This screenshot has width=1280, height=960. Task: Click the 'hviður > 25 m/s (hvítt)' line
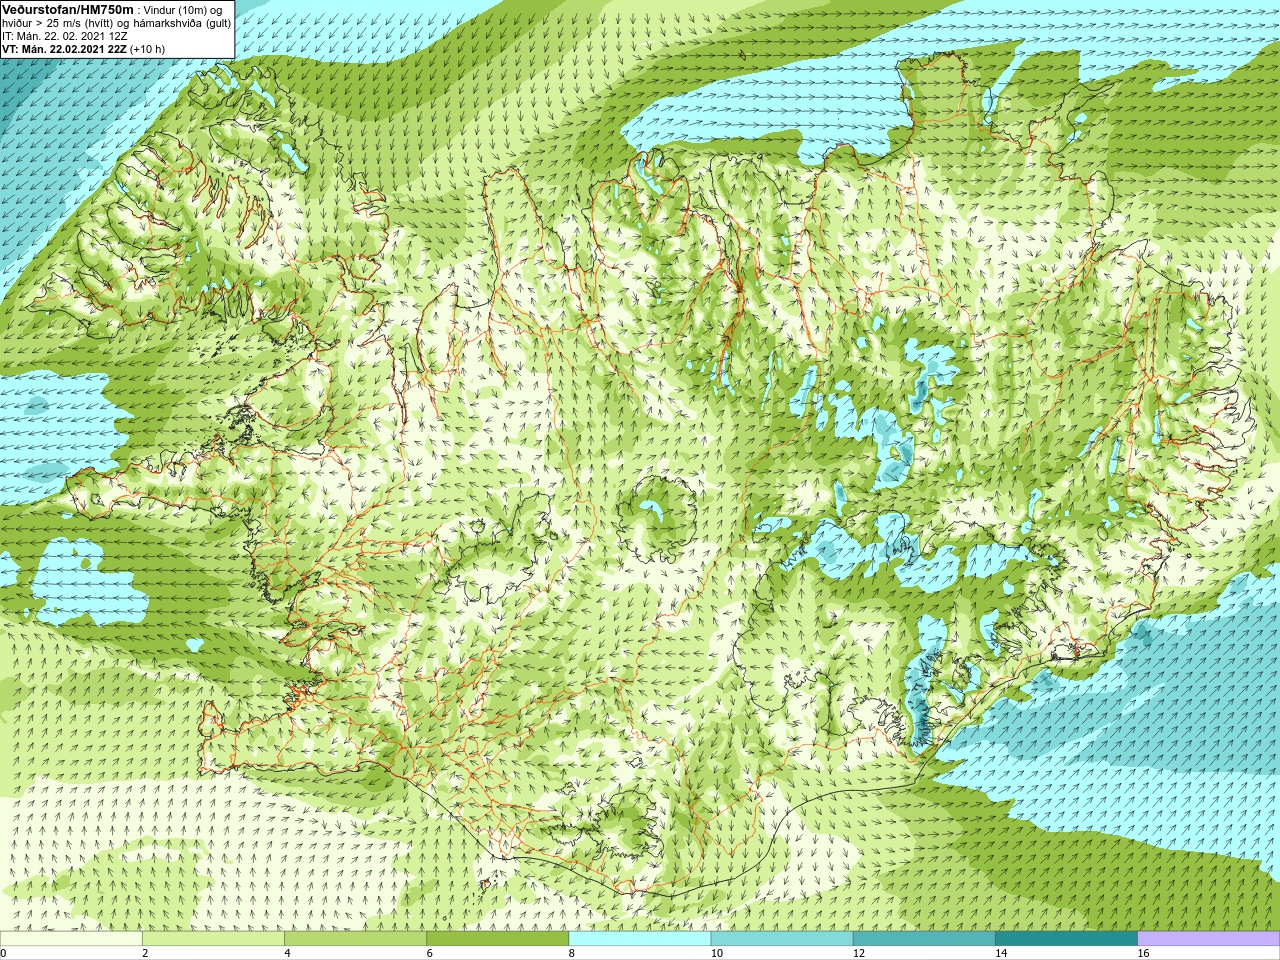(116, 23)
